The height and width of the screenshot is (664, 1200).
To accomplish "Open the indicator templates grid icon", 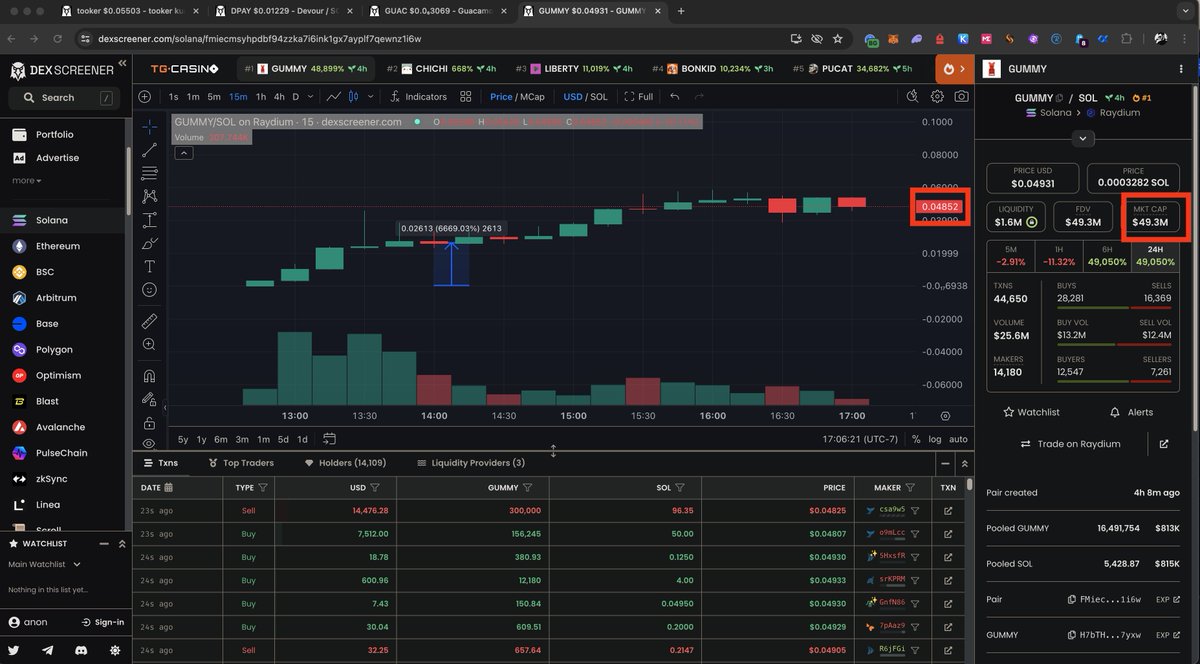I will tap(466, 97).
